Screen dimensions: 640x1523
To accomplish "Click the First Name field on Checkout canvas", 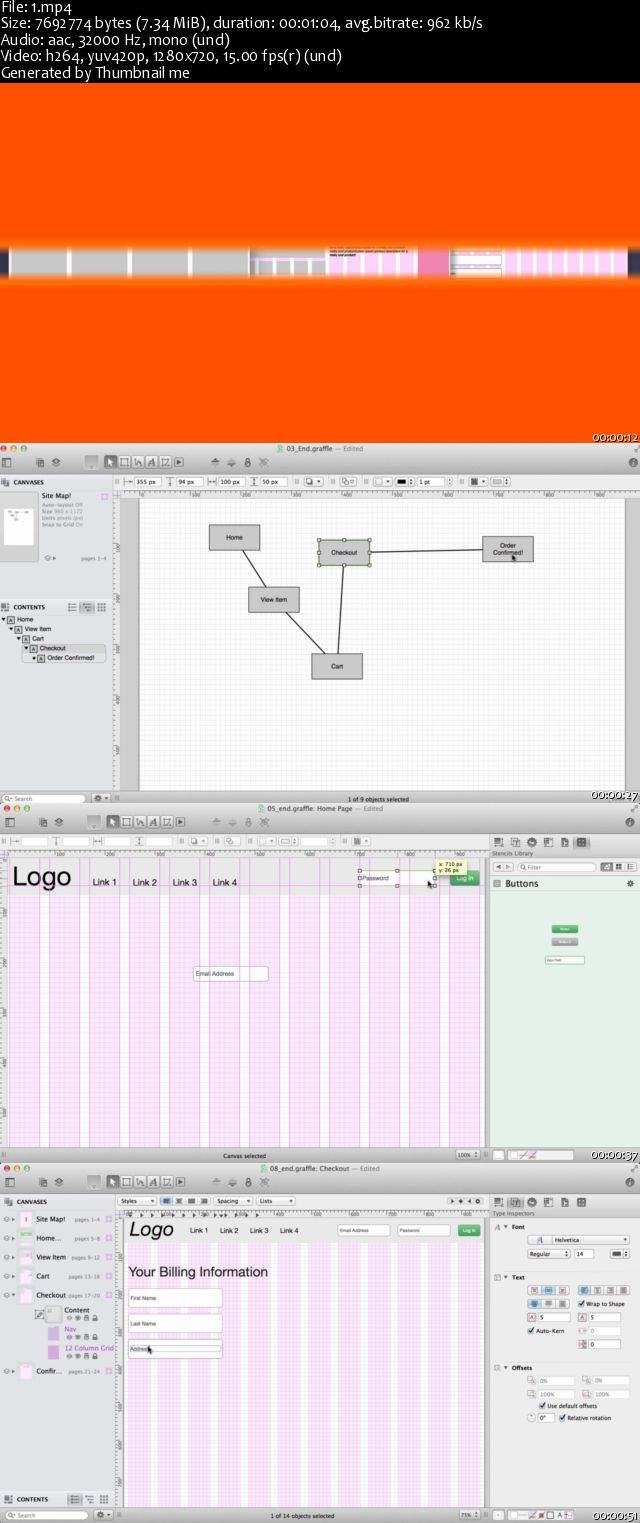I will (x=174, y=1297).
